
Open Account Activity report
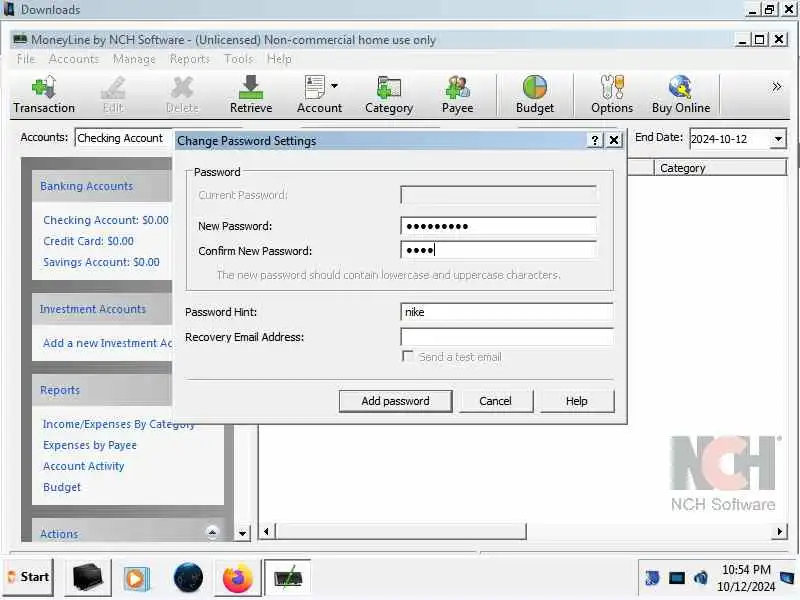(84, 466)
